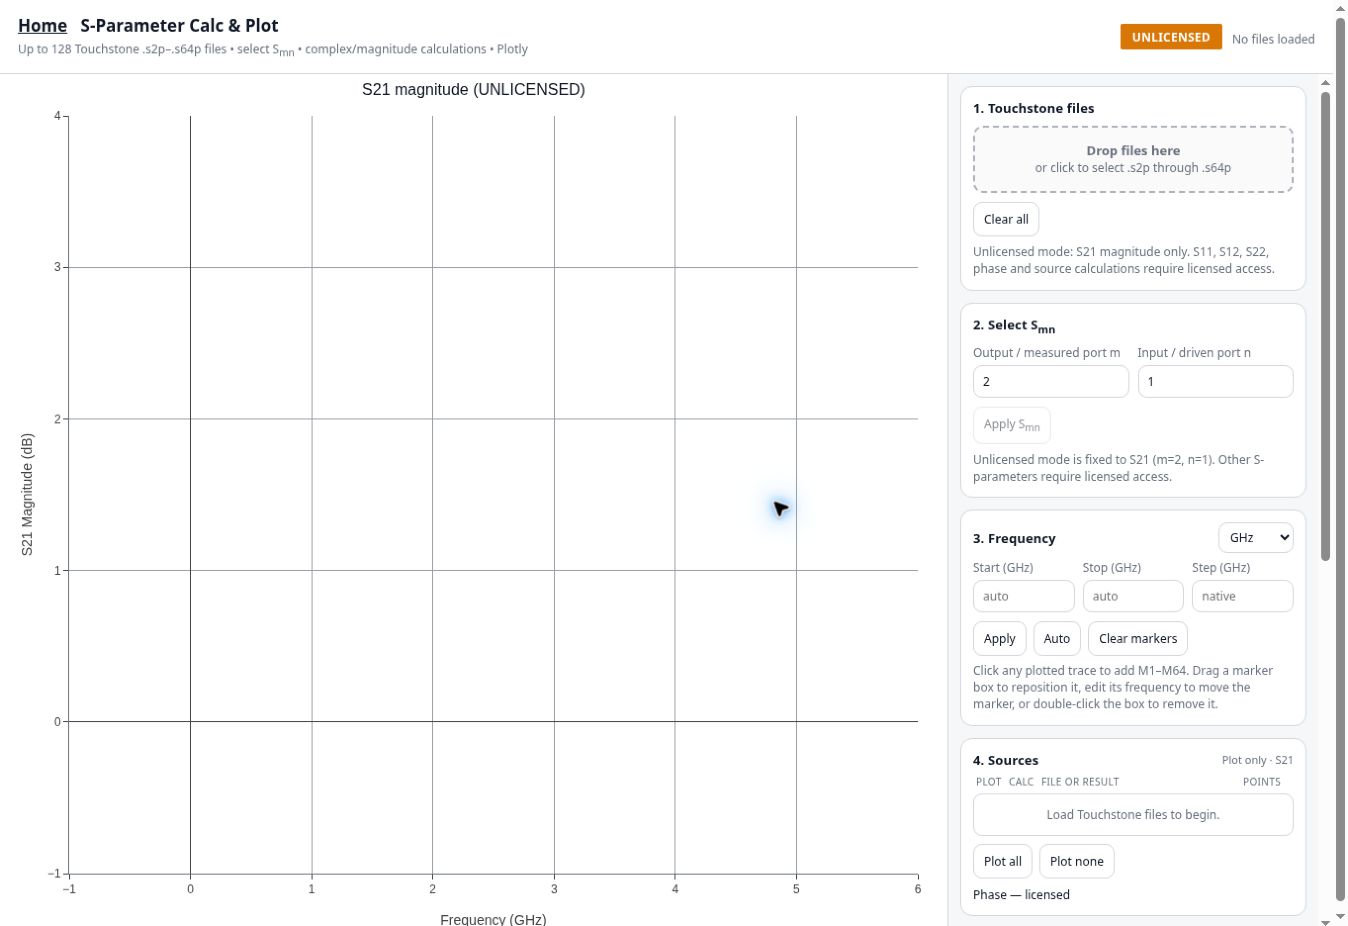Click the Plot none button
Screen dimensions: 1348x926
coord(1077,861)
